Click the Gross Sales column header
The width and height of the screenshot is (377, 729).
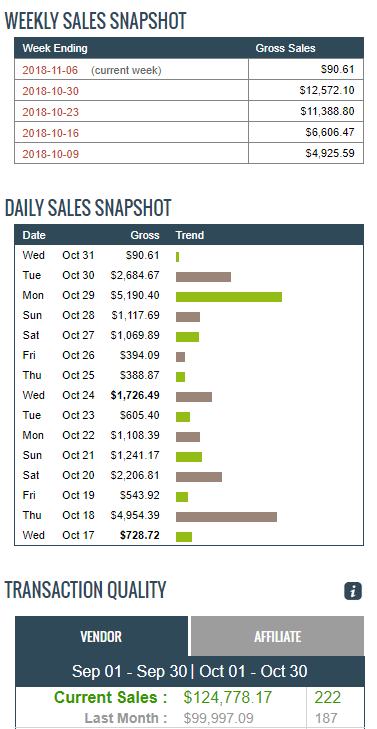285,48
